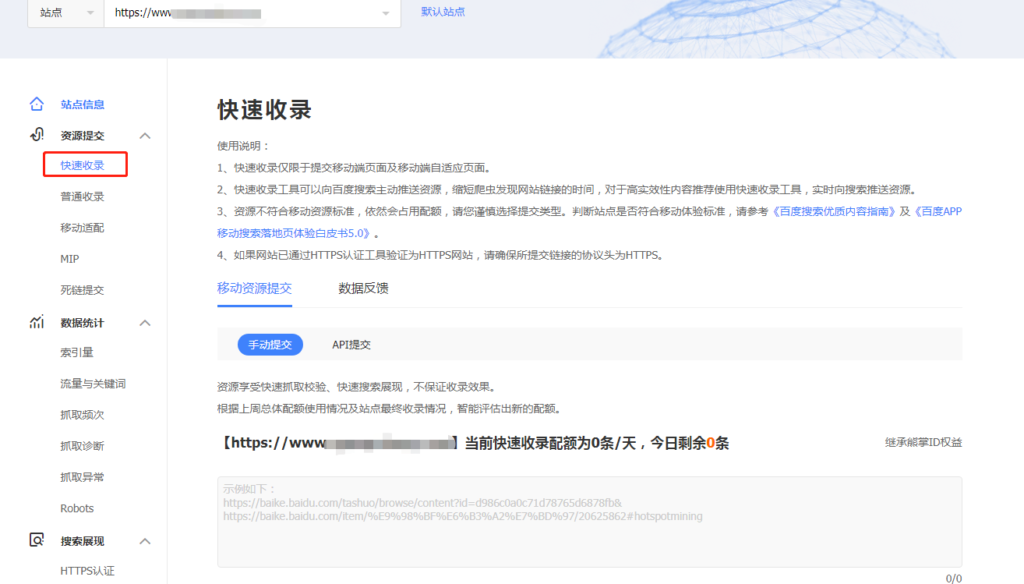Select 快速收录 in the sidebar
The height and width of the screenshot is (584, 1024).
click(82, 165)
